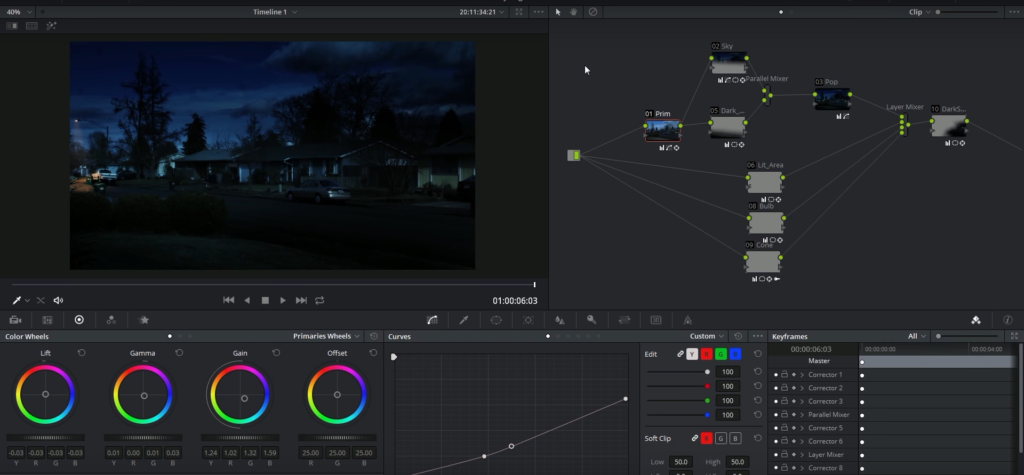Select the 06 Lit_Area node
The image size is (1024, 475).
point(765,182)
